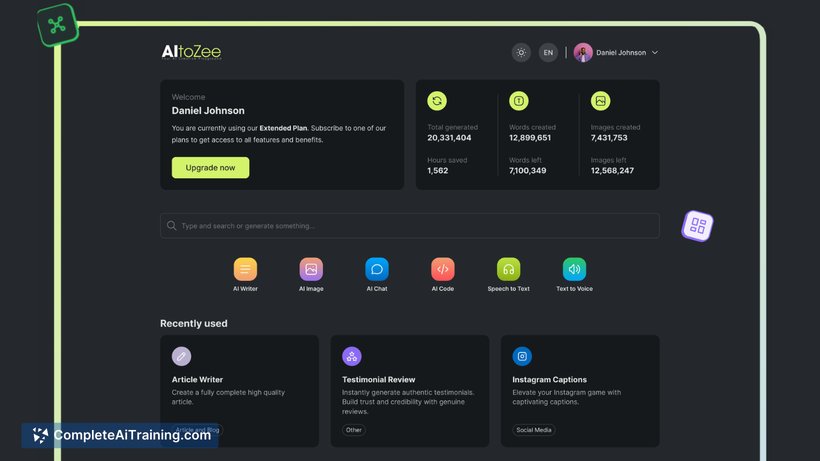Click the Images left value 12,568,247

point(612,170)
